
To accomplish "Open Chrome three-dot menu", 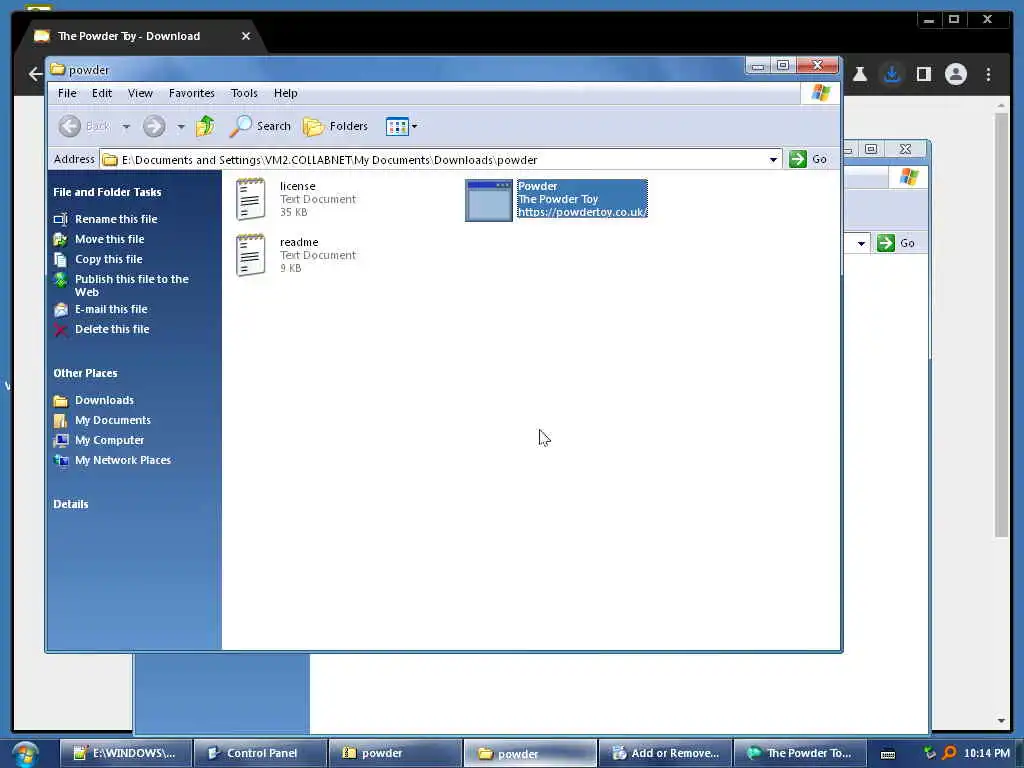I will coord(988,74).
